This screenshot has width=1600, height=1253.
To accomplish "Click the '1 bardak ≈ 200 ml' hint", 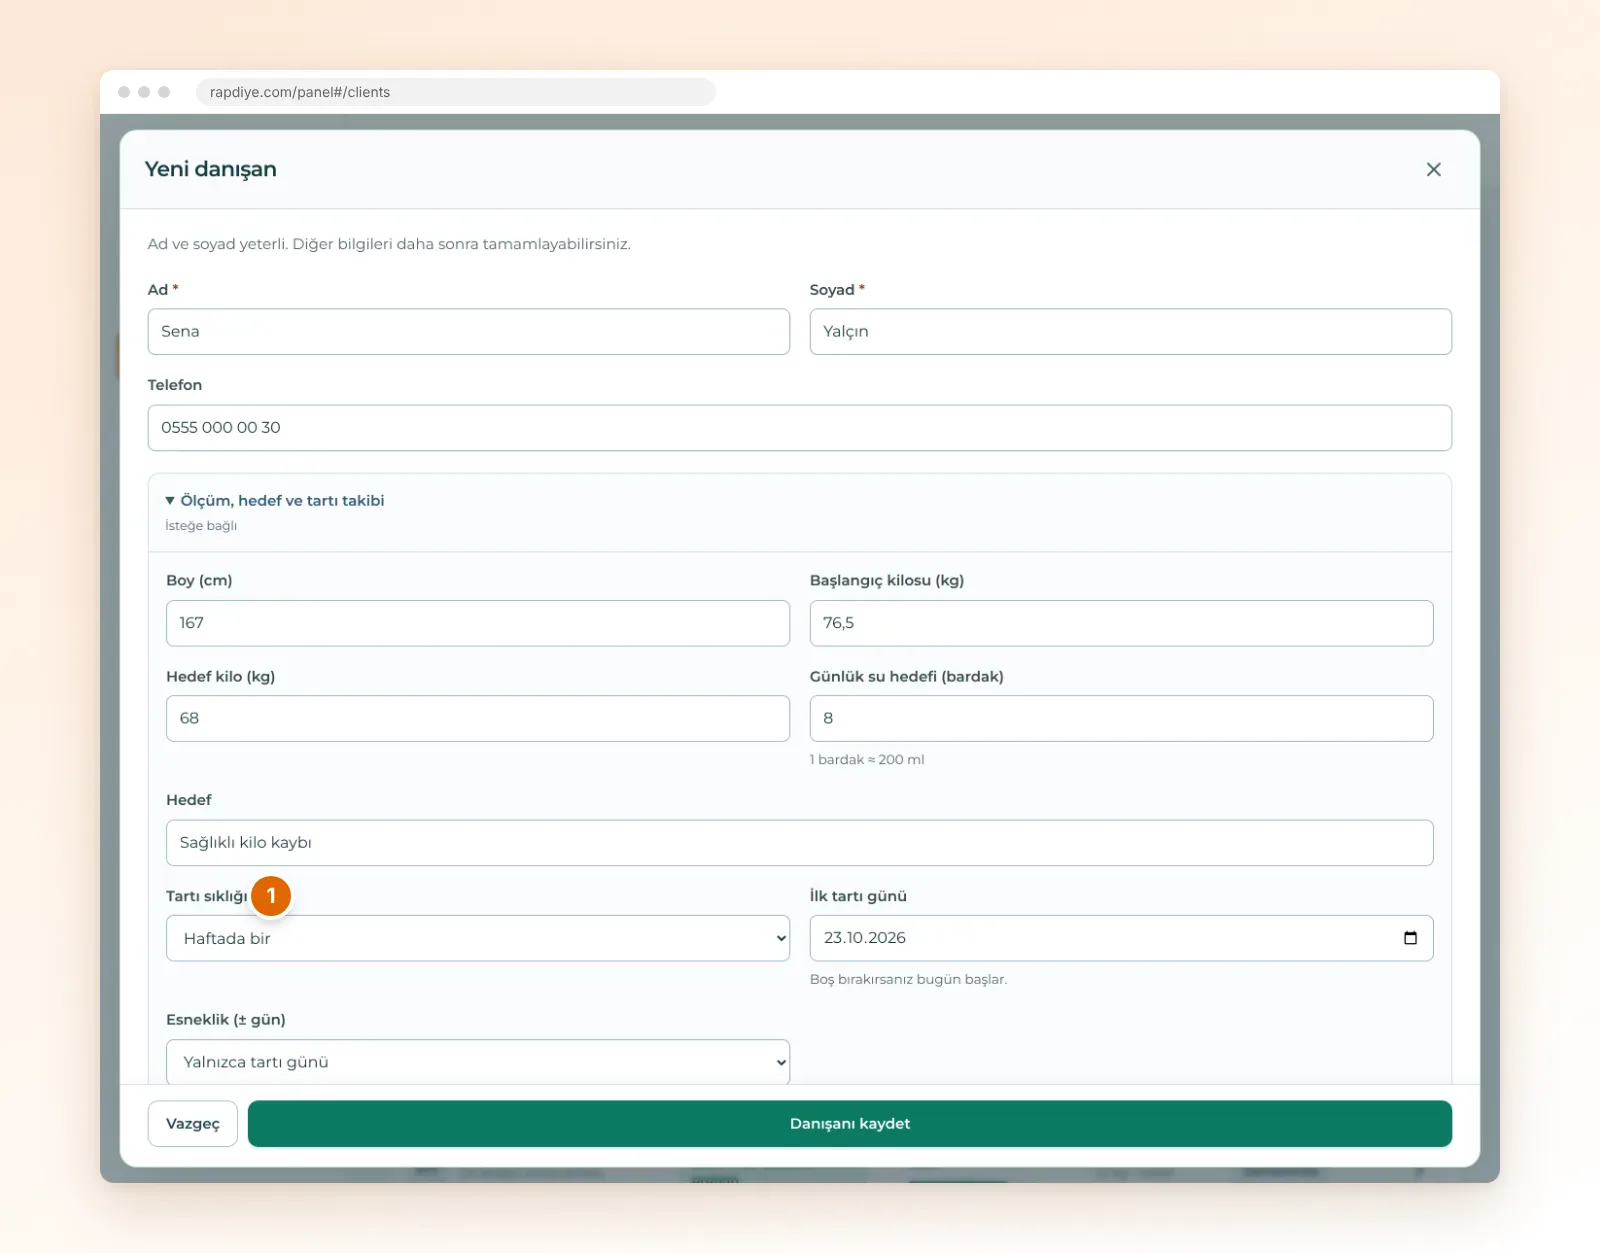I will [x=867, y=760].
